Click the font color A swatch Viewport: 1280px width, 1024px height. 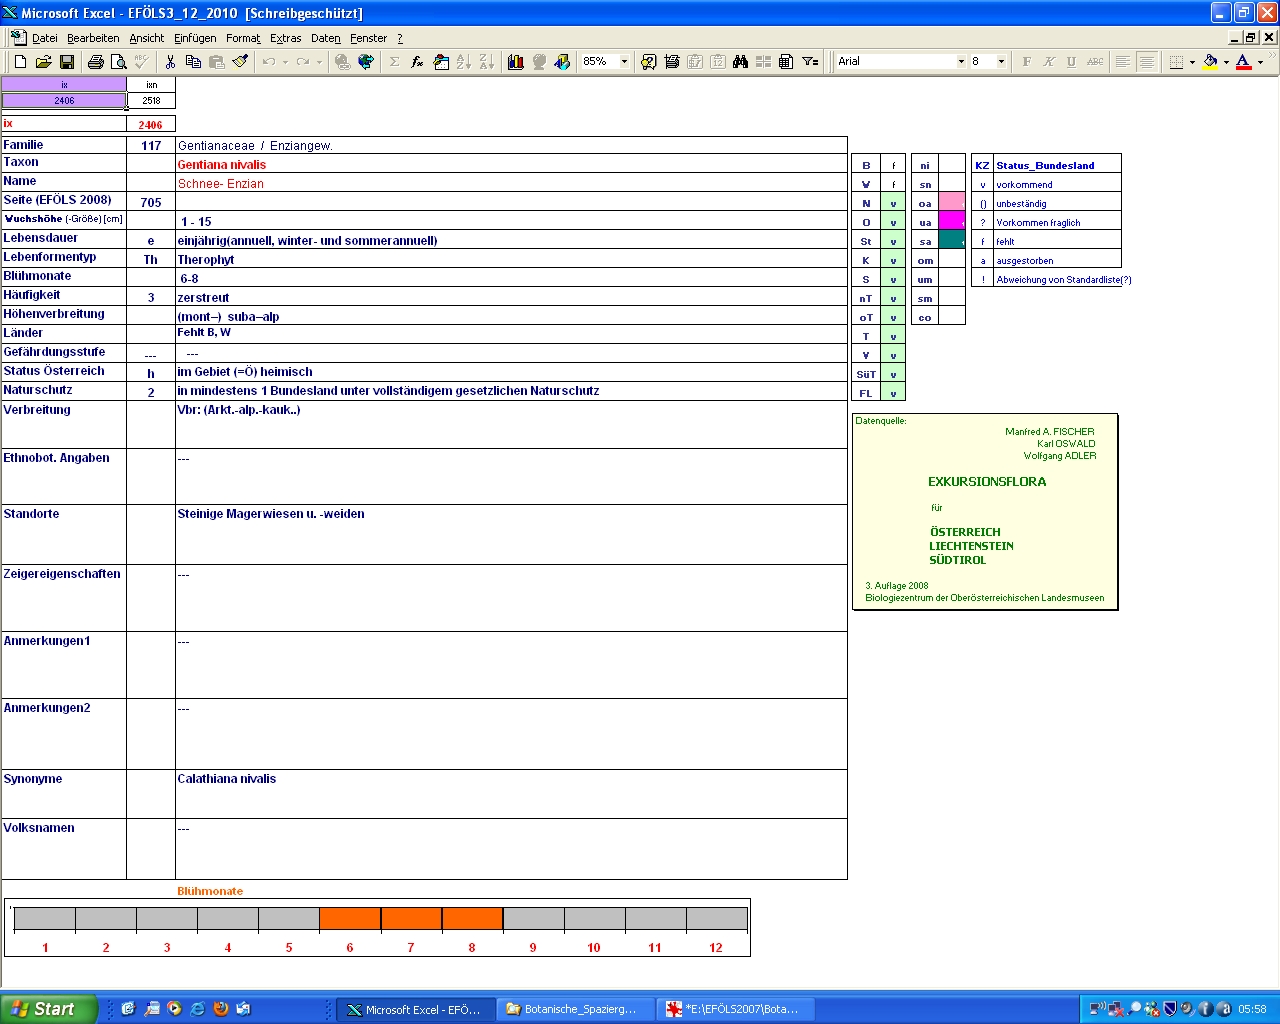point(1243,62)
